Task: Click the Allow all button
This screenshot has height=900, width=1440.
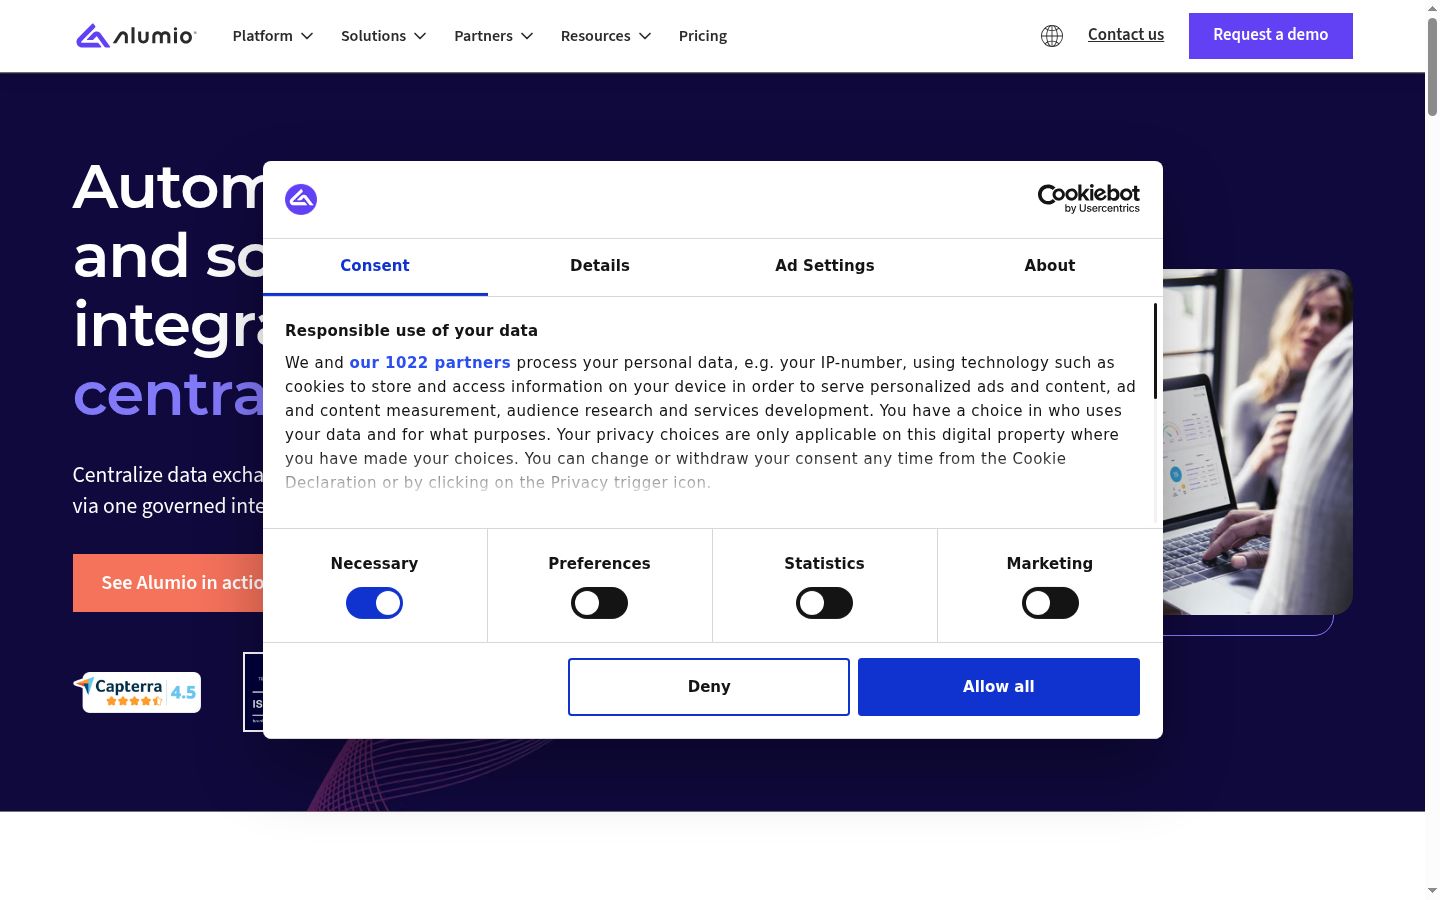Action: (x=999, y=687)
